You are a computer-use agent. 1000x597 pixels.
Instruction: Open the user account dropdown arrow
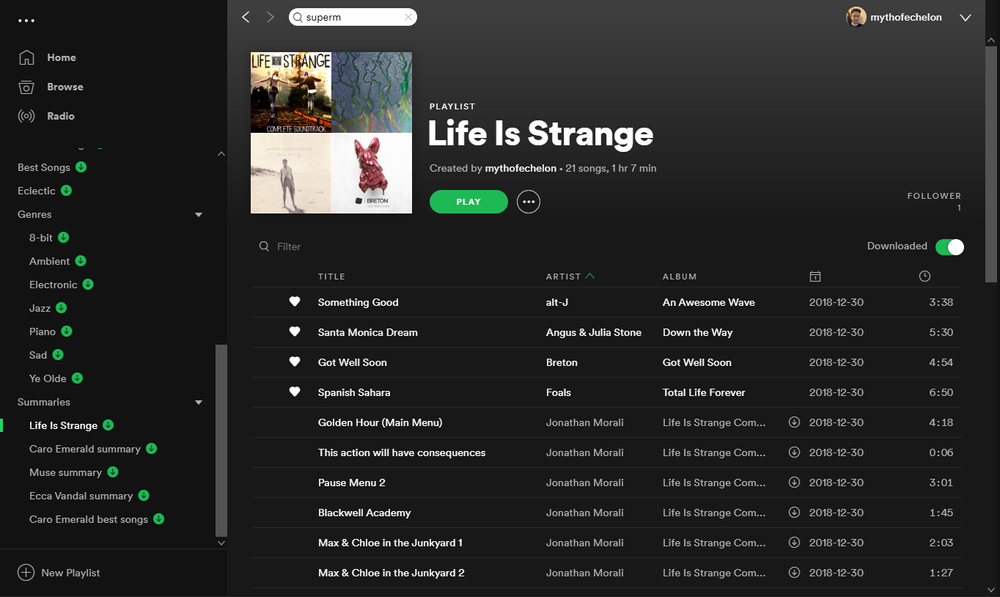[966, 18]
